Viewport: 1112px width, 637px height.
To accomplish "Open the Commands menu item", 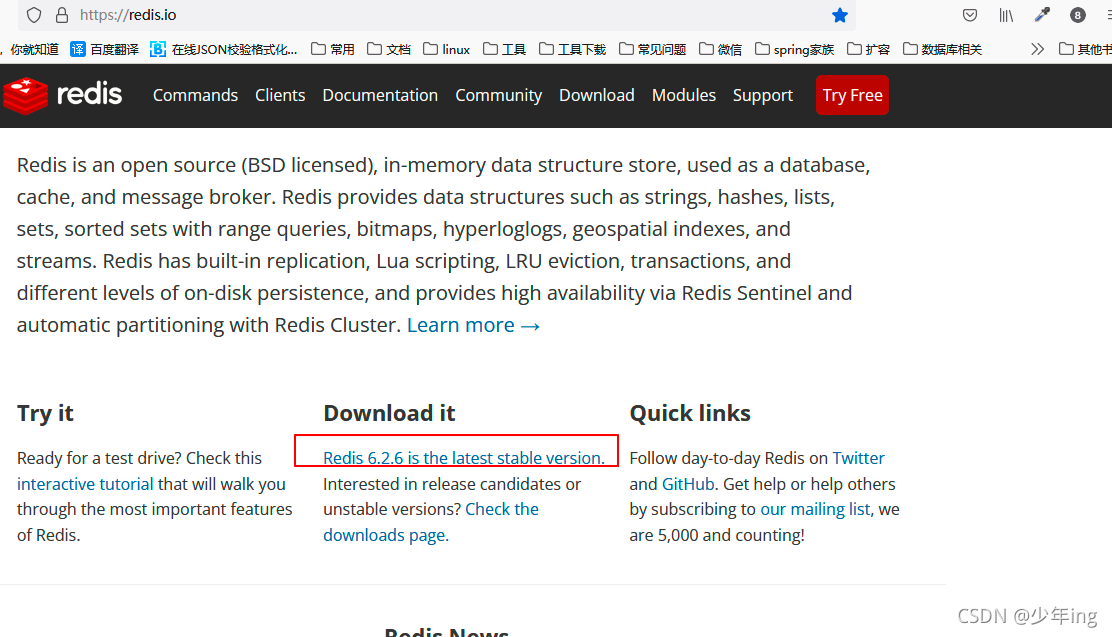I will (195, 95).
